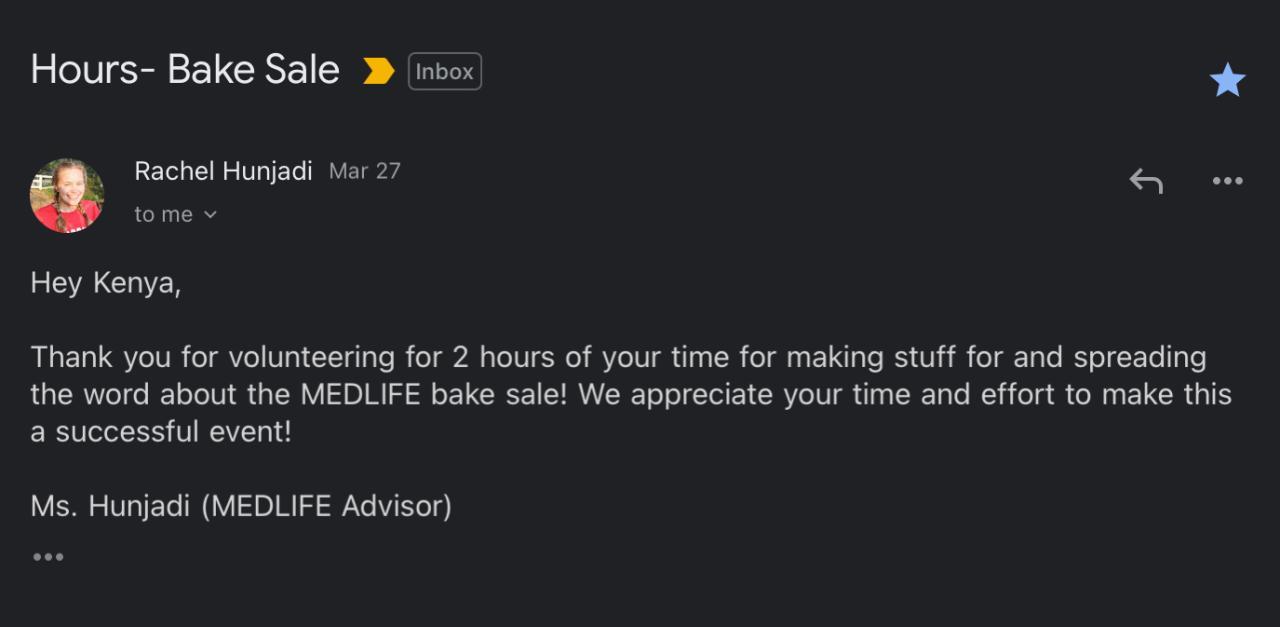
Task: Click sender name Rachel Hunjadi
Action: click(223, 171)
